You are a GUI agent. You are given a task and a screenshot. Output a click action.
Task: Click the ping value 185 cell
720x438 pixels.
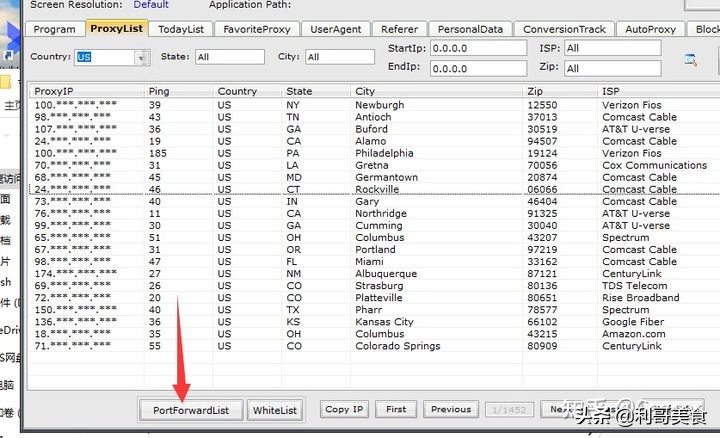158,153
